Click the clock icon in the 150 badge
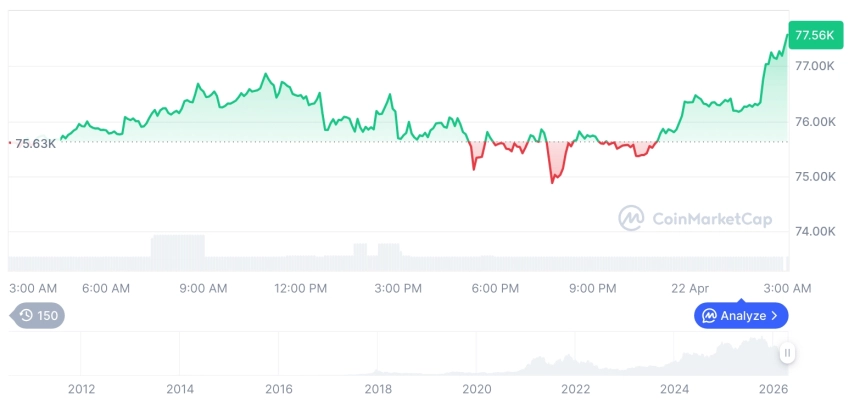This screenshot has height=401, width=860. 26,316
